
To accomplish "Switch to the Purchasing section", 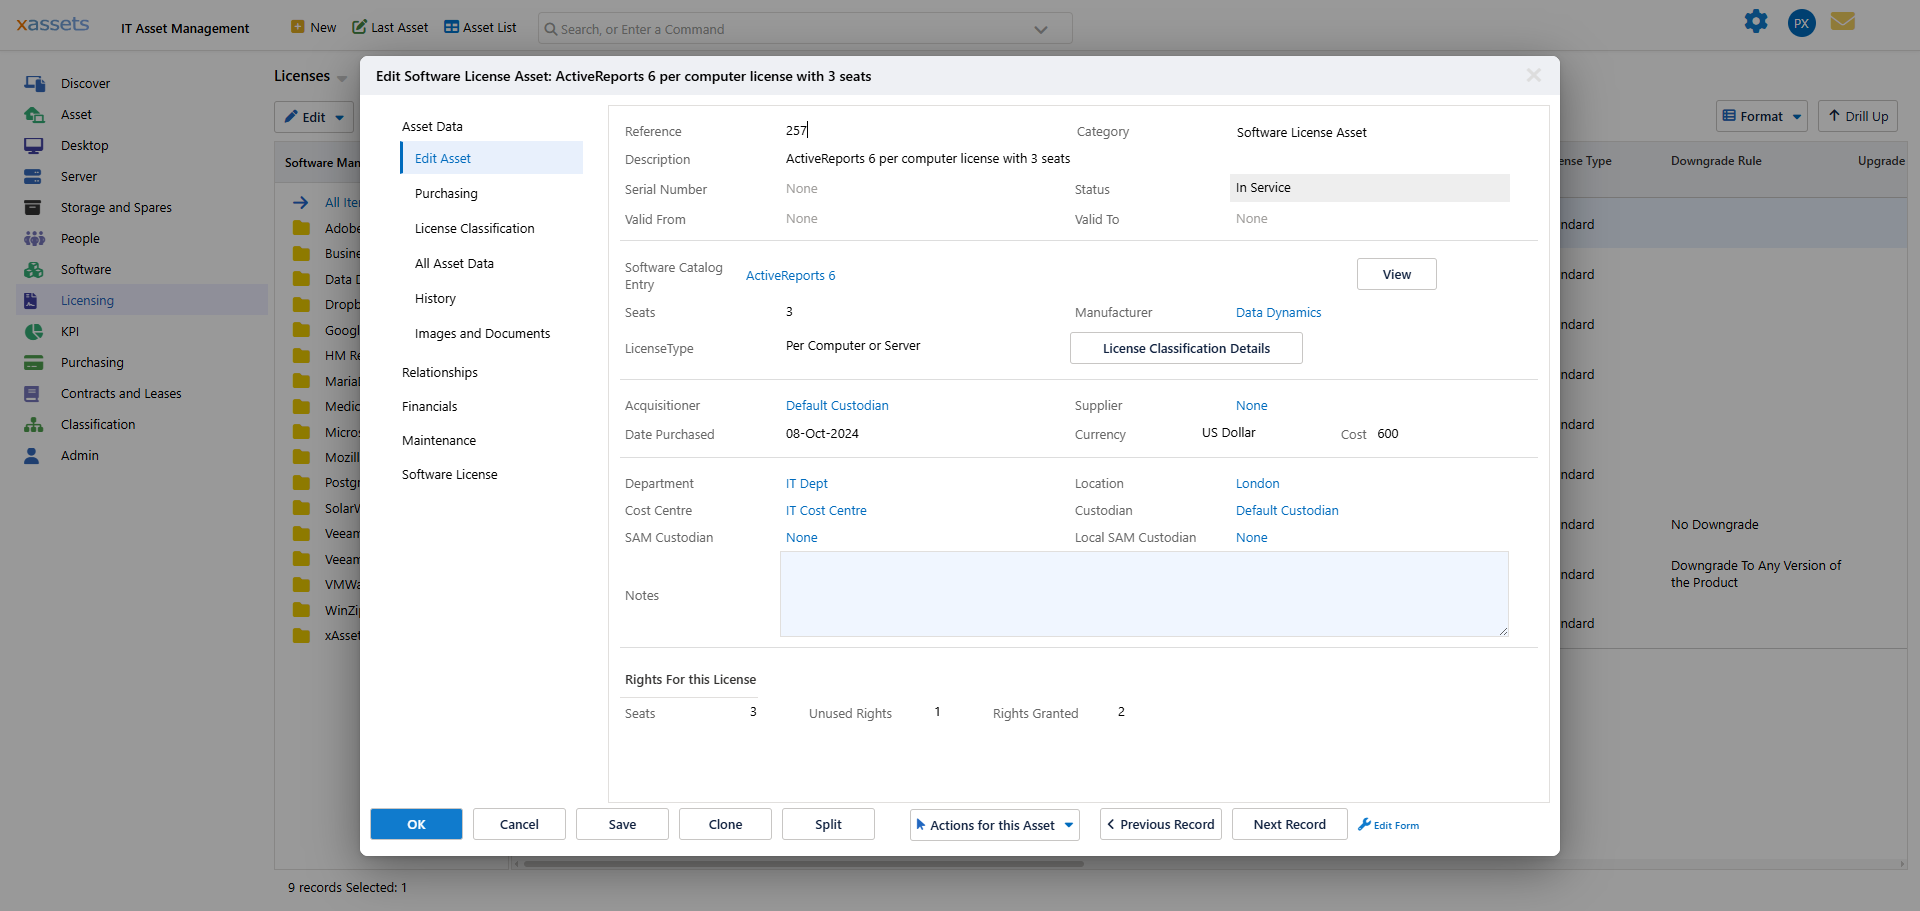I will tap(446, 194).
